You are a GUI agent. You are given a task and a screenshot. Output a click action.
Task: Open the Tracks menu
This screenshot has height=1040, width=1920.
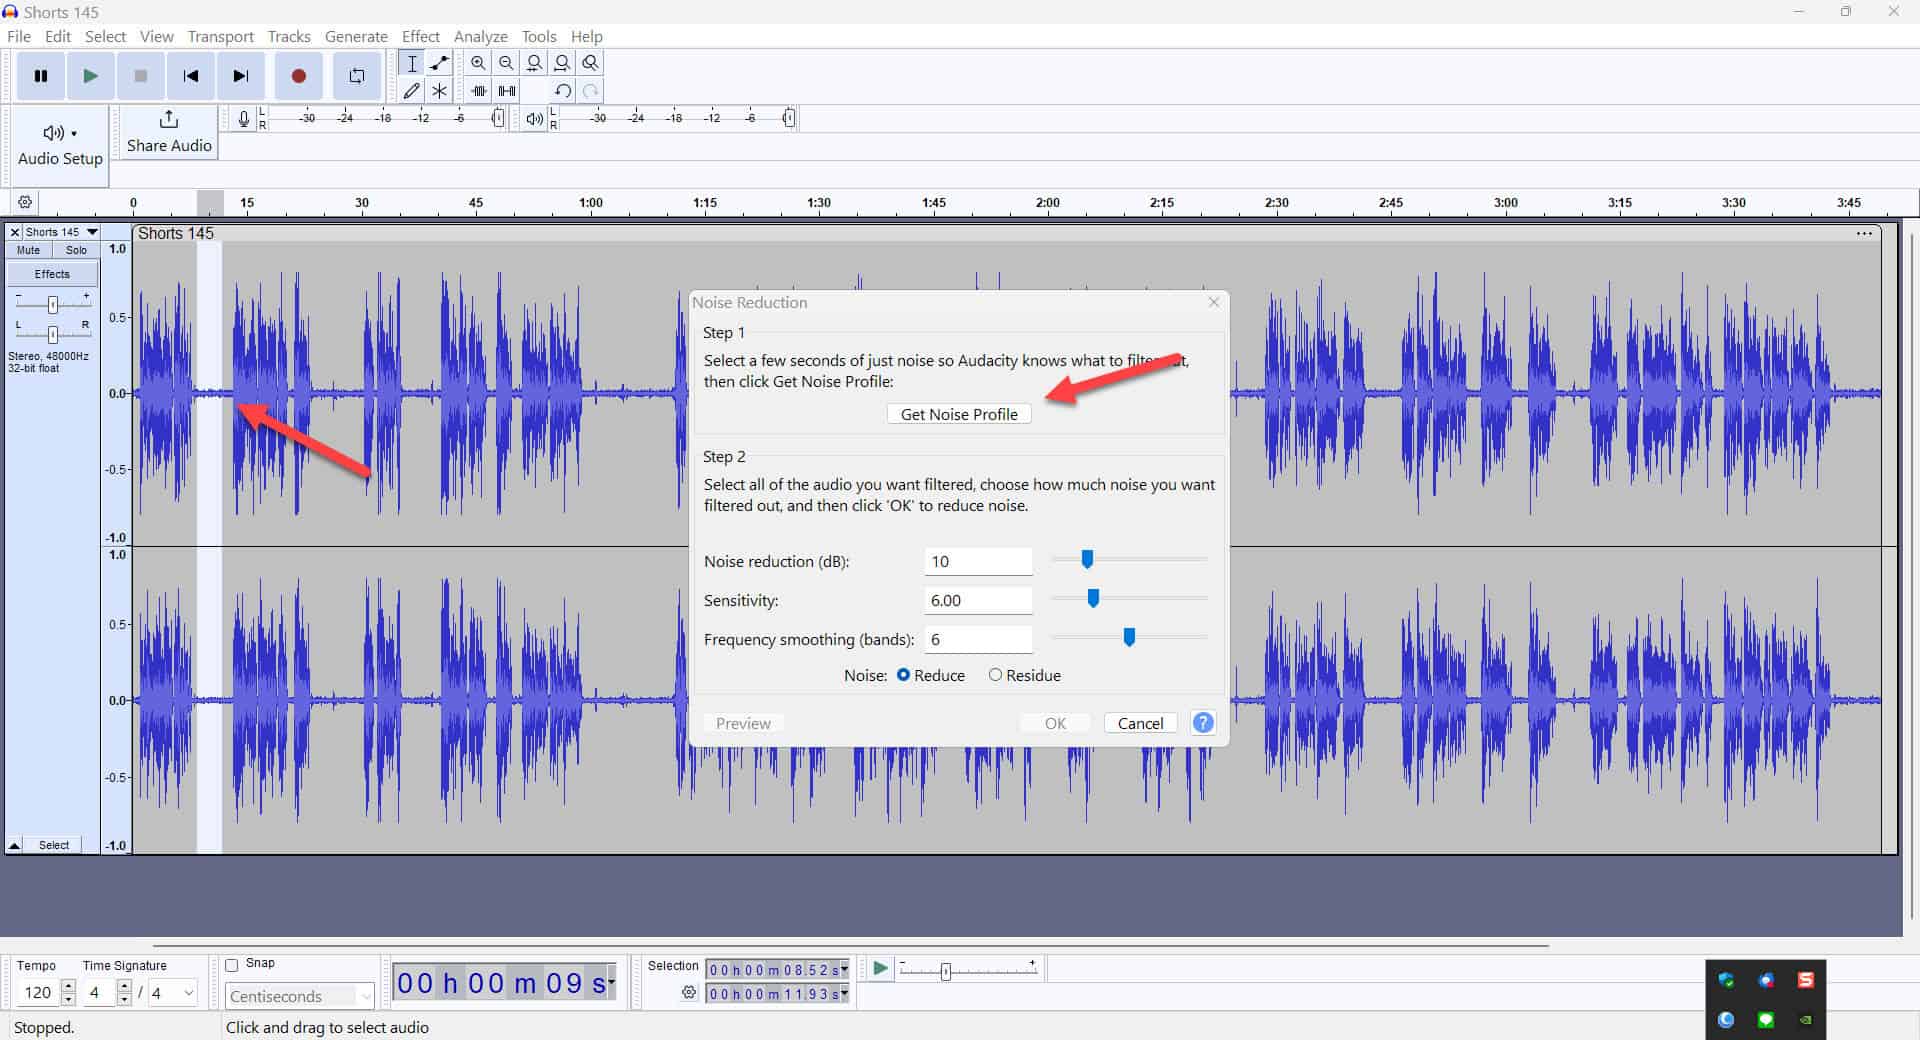[288, 36]
